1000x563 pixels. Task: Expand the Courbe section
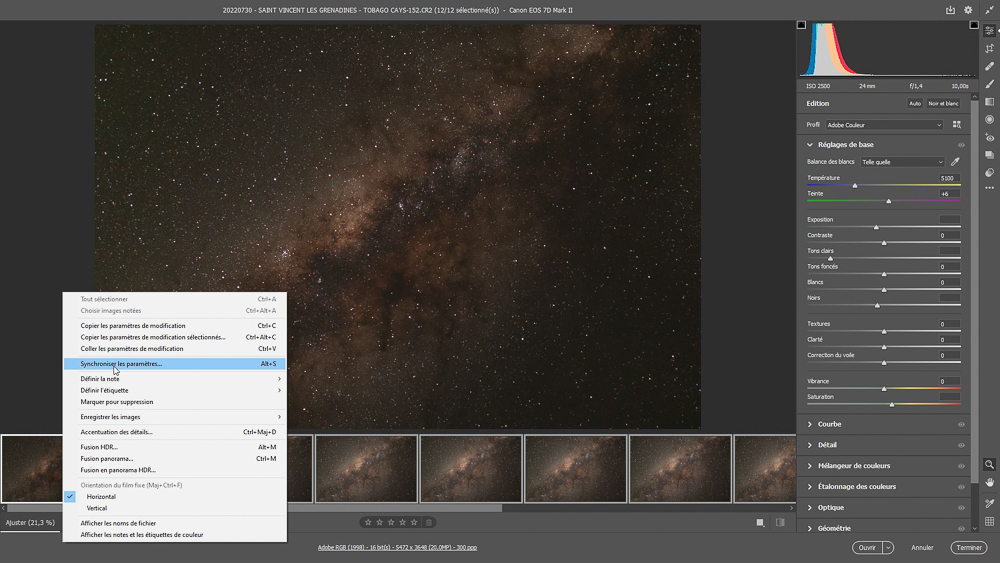click(x=810, y=424)
